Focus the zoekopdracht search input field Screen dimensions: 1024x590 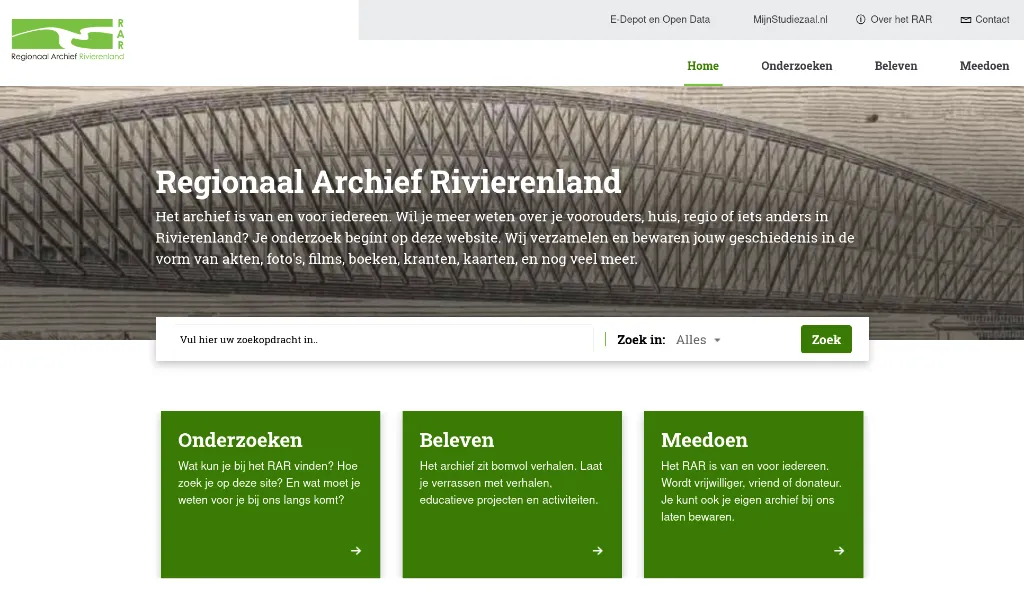click(x=383, y=339)
